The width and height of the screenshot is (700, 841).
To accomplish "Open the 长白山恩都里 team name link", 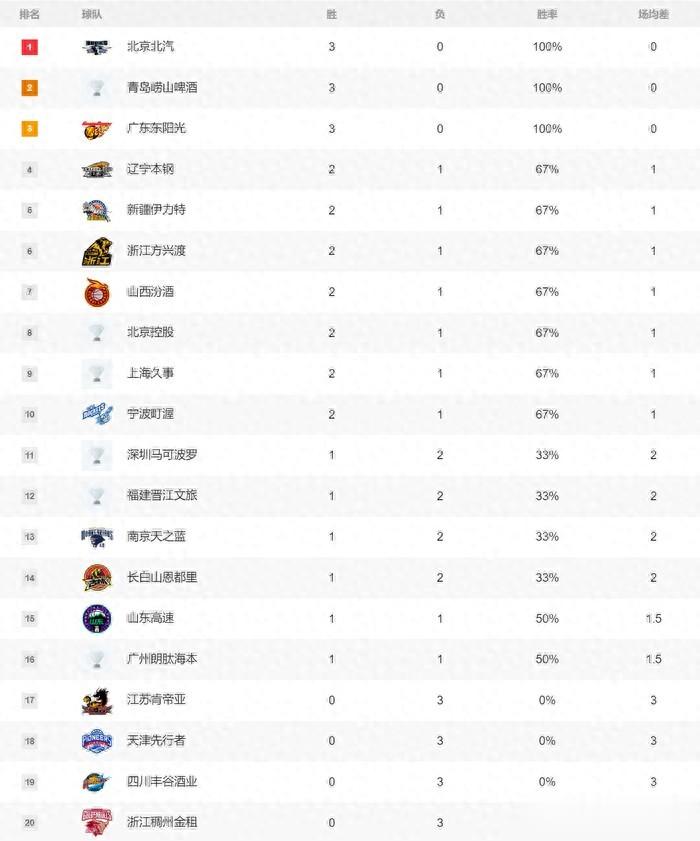I will [162, 577].
